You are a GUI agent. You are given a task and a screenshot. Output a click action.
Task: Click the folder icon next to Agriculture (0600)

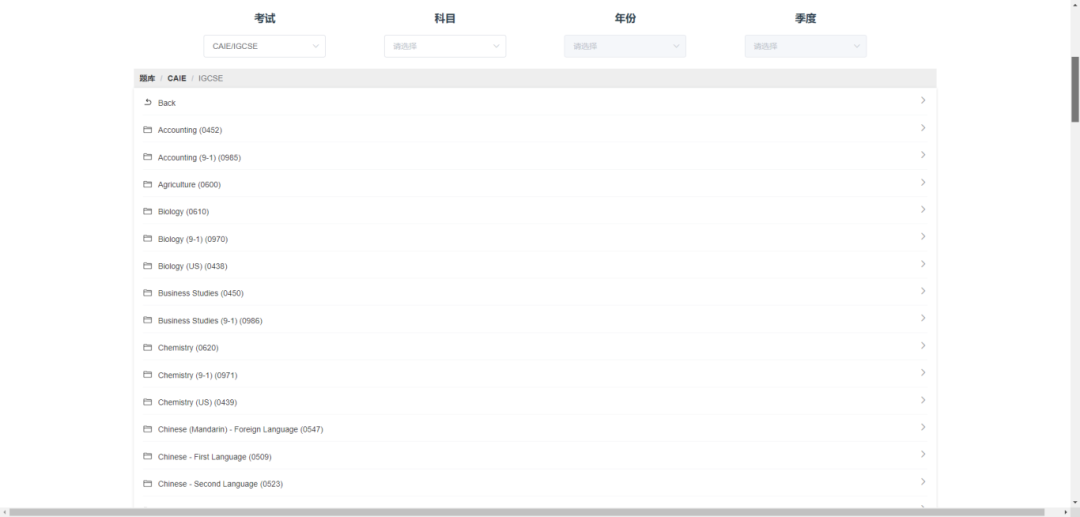tap(147, 184)
